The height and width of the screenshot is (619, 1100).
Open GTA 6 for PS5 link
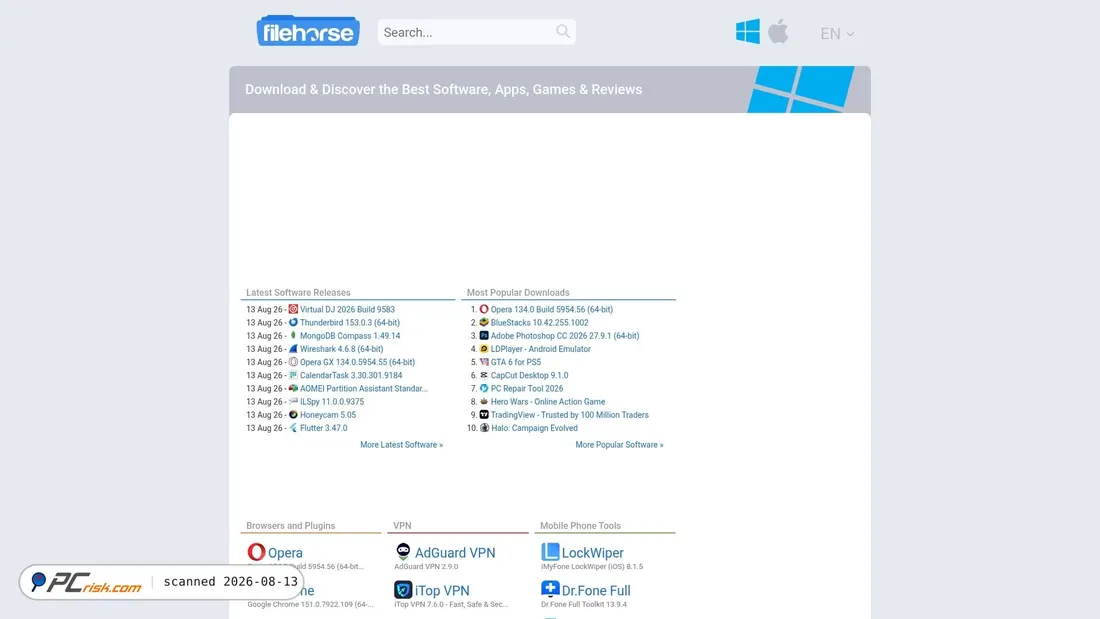[516, 362]
